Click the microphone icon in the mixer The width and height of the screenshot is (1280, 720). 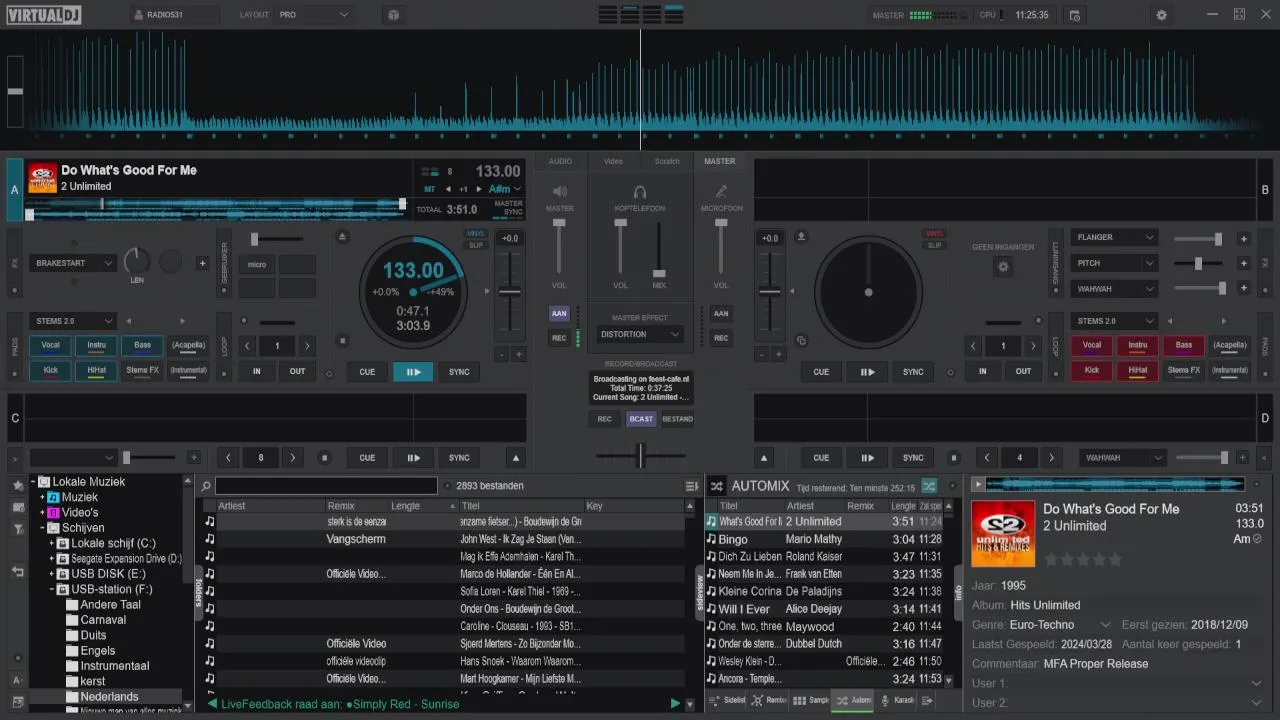click(x=721, y=191)
